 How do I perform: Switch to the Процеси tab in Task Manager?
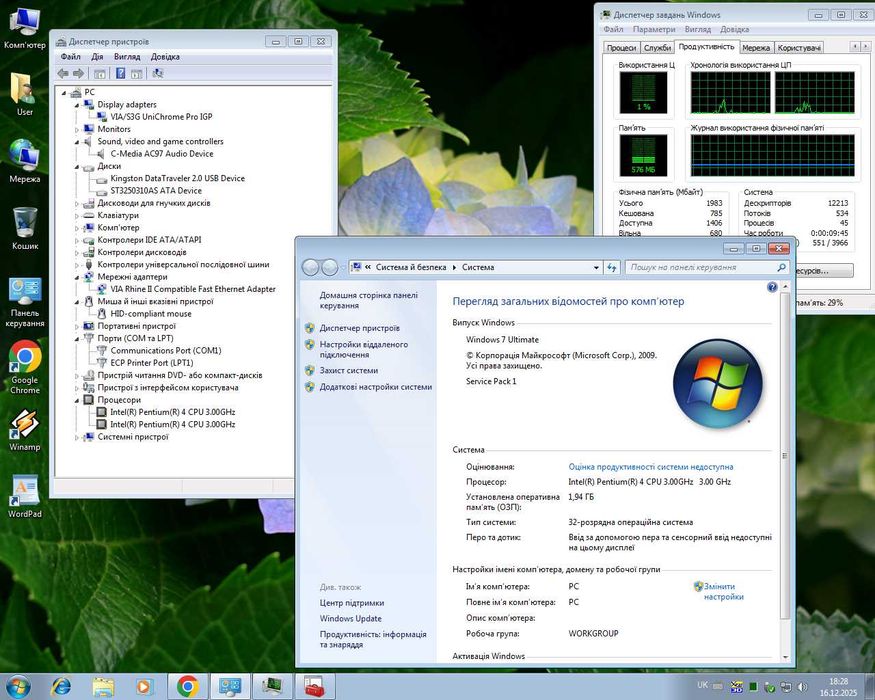(621, 48)
